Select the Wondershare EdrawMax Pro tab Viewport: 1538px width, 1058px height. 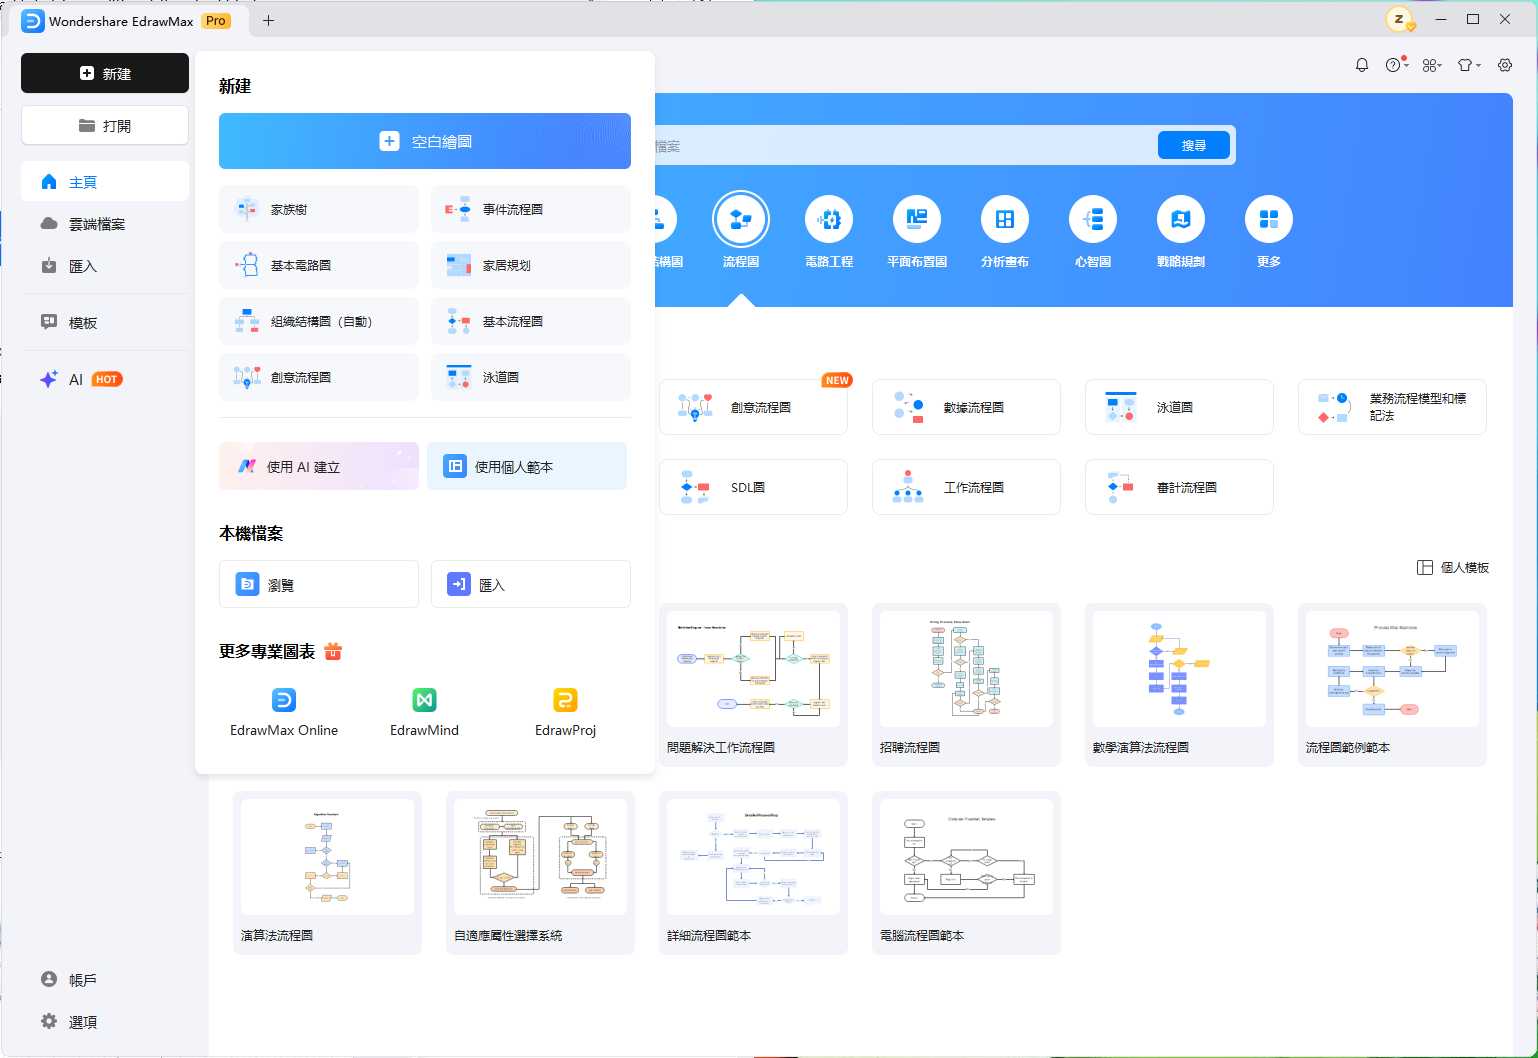coord(128,20)
